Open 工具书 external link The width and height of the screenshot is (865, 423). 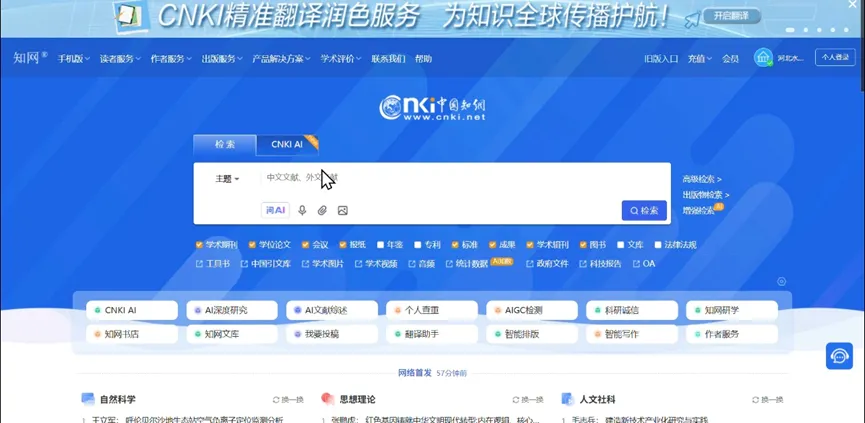212,264
